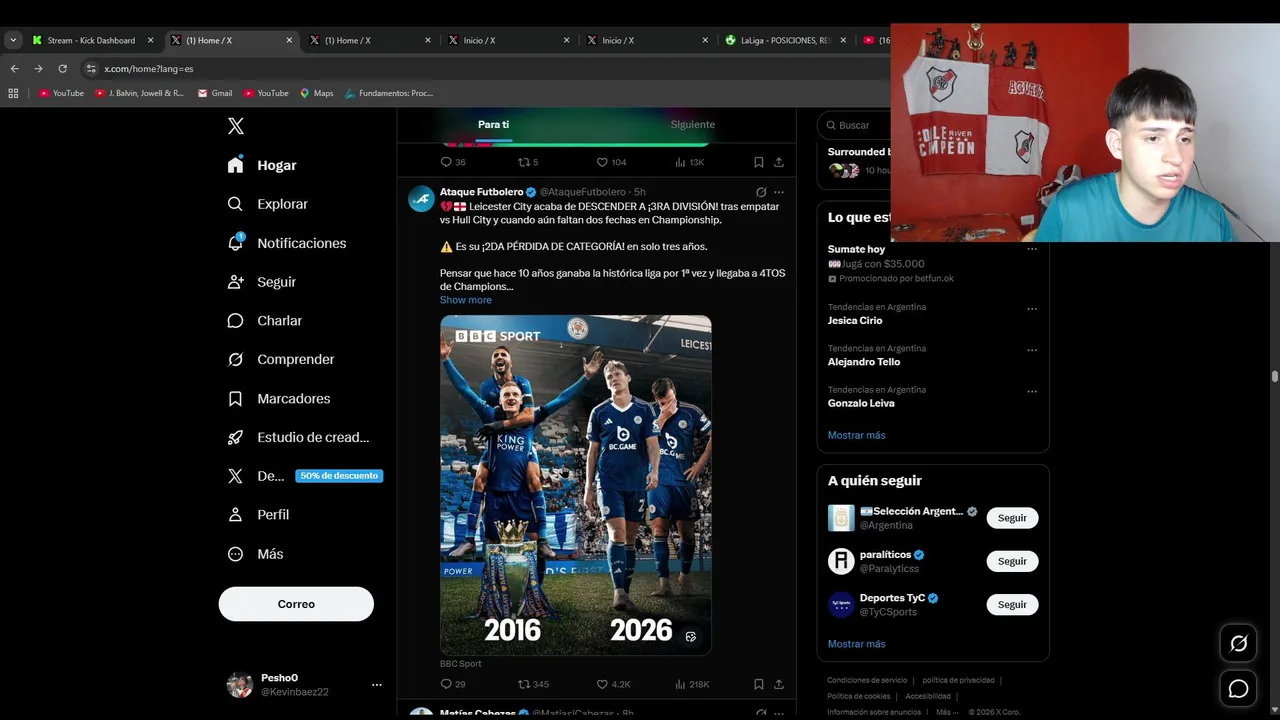Reply to the upper post with 36 comments
Screen dimensions: 1280x720
pos(453,162)
